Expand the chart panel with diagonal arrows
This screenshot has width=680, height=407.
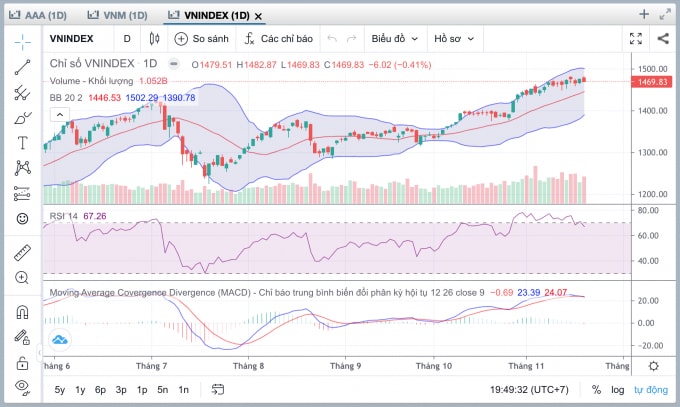[665, 14]
